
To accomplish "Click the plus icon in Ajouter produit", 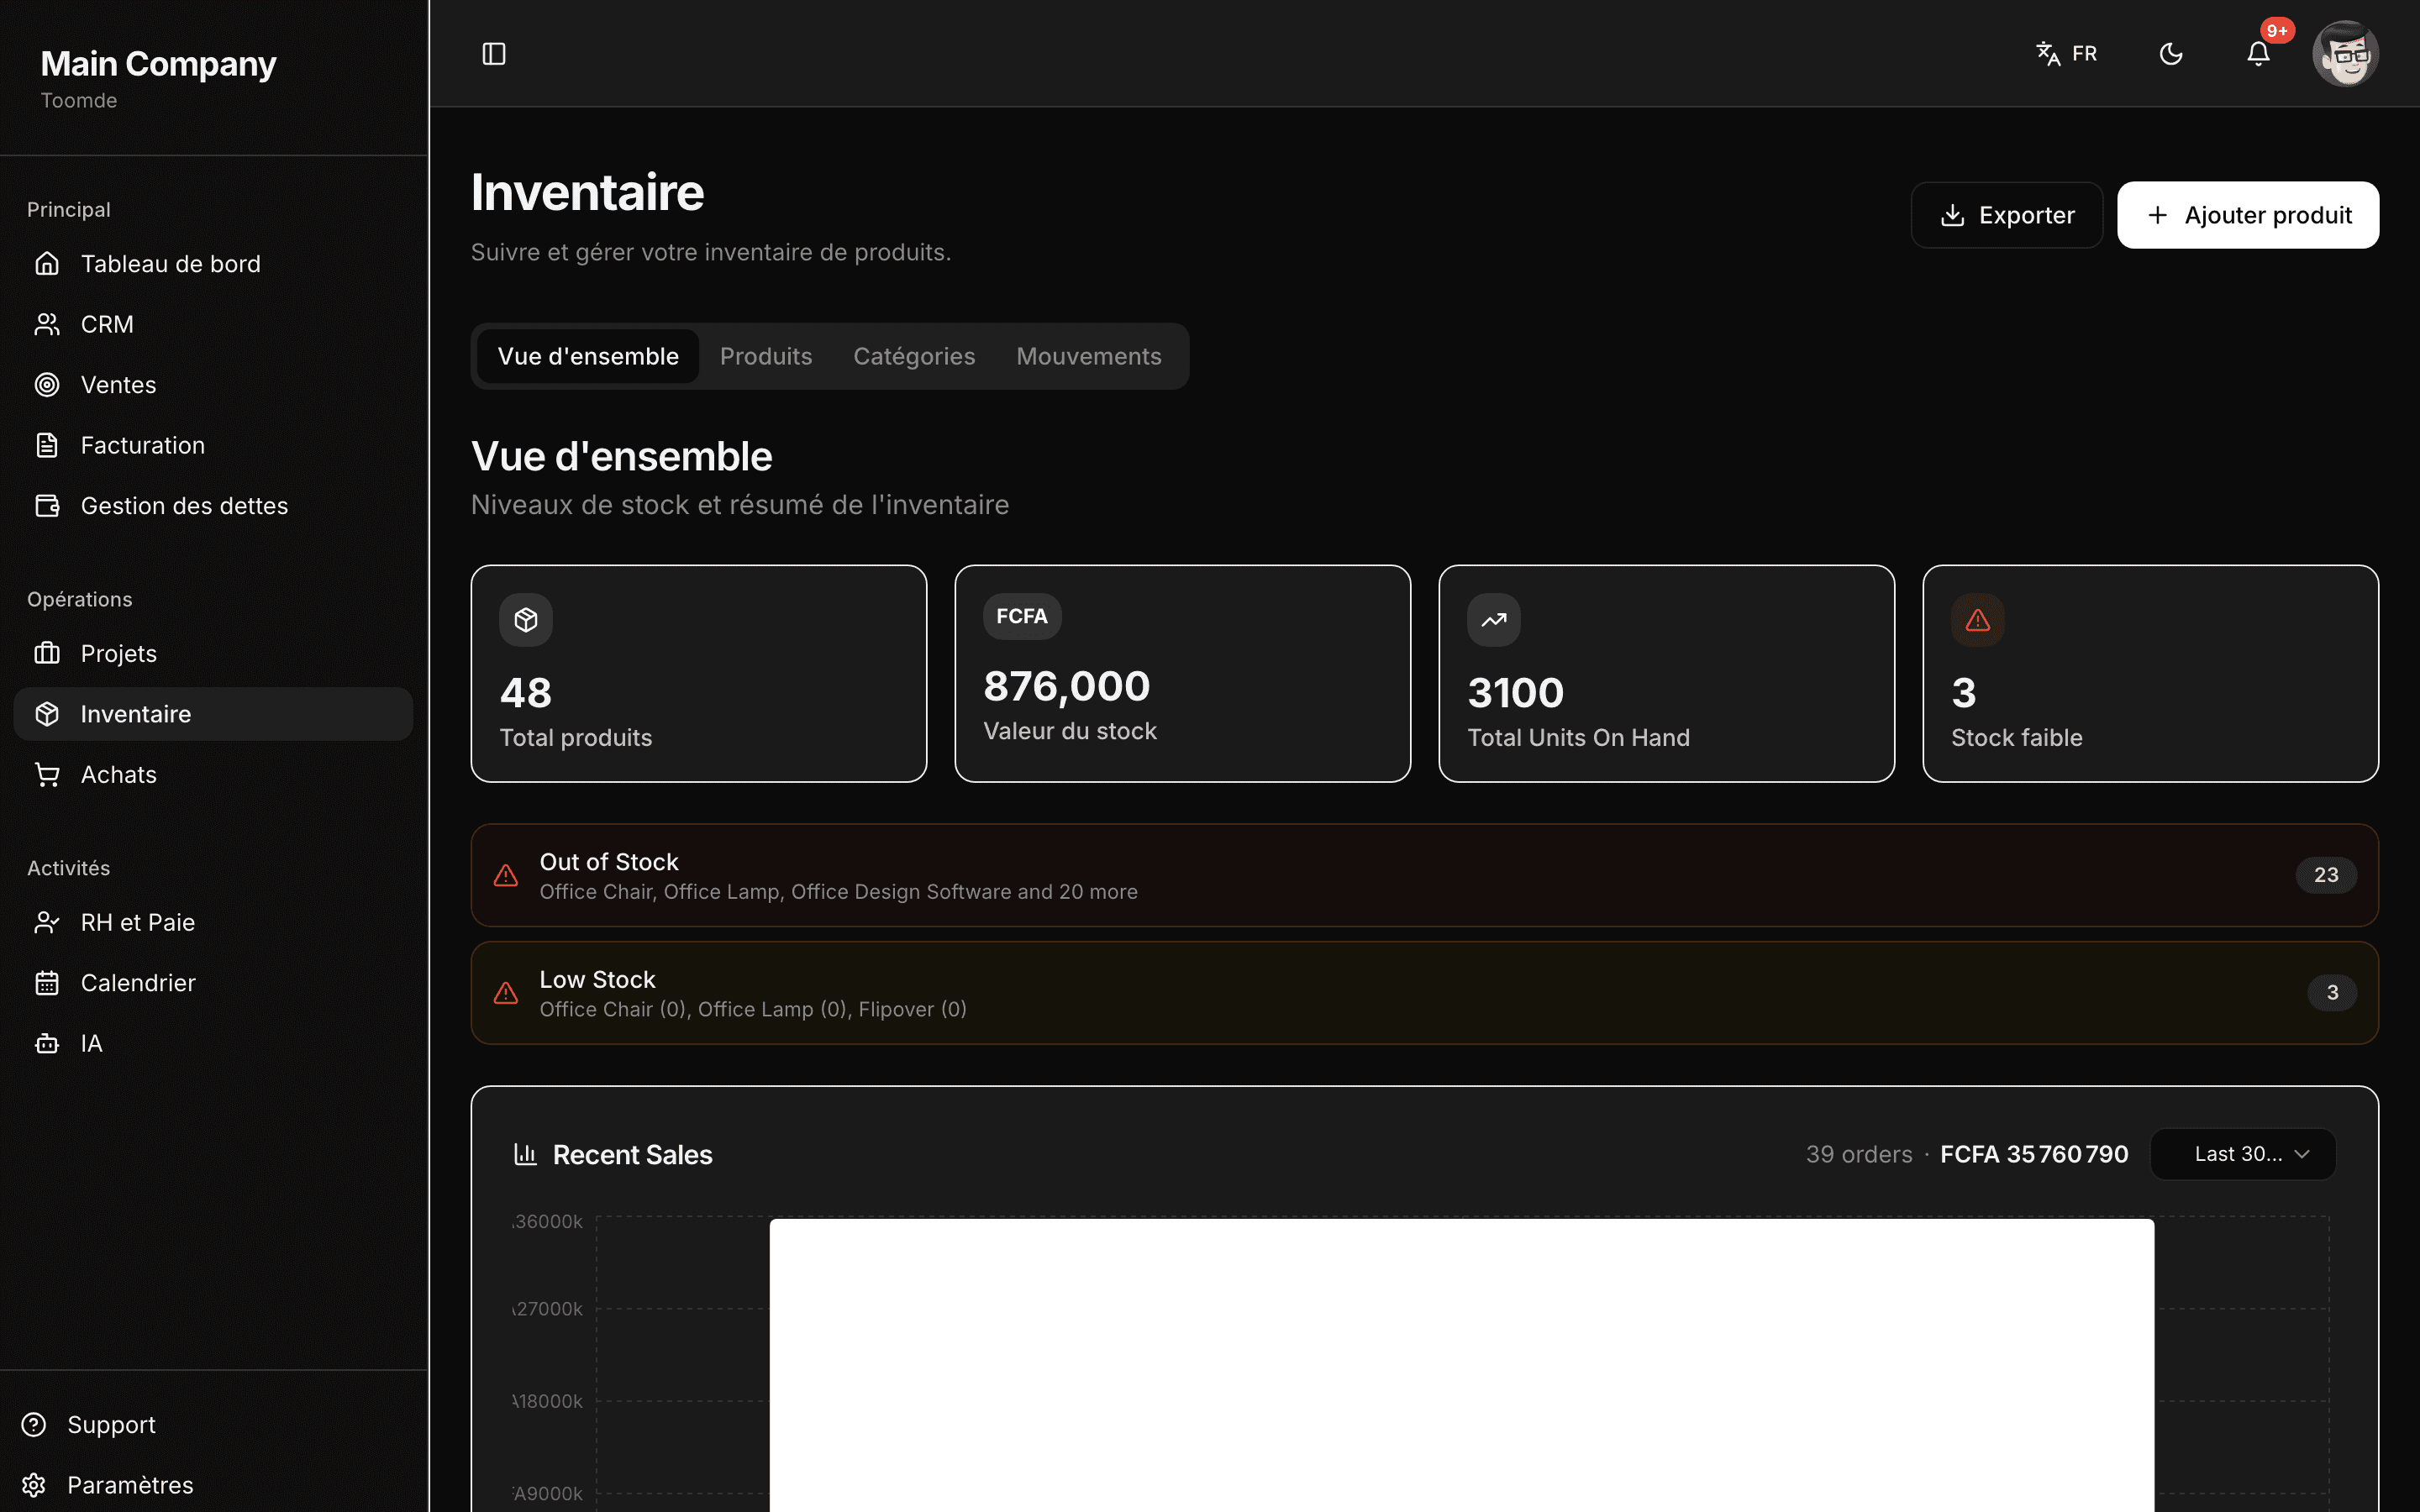I will [x=2158, y=215].
